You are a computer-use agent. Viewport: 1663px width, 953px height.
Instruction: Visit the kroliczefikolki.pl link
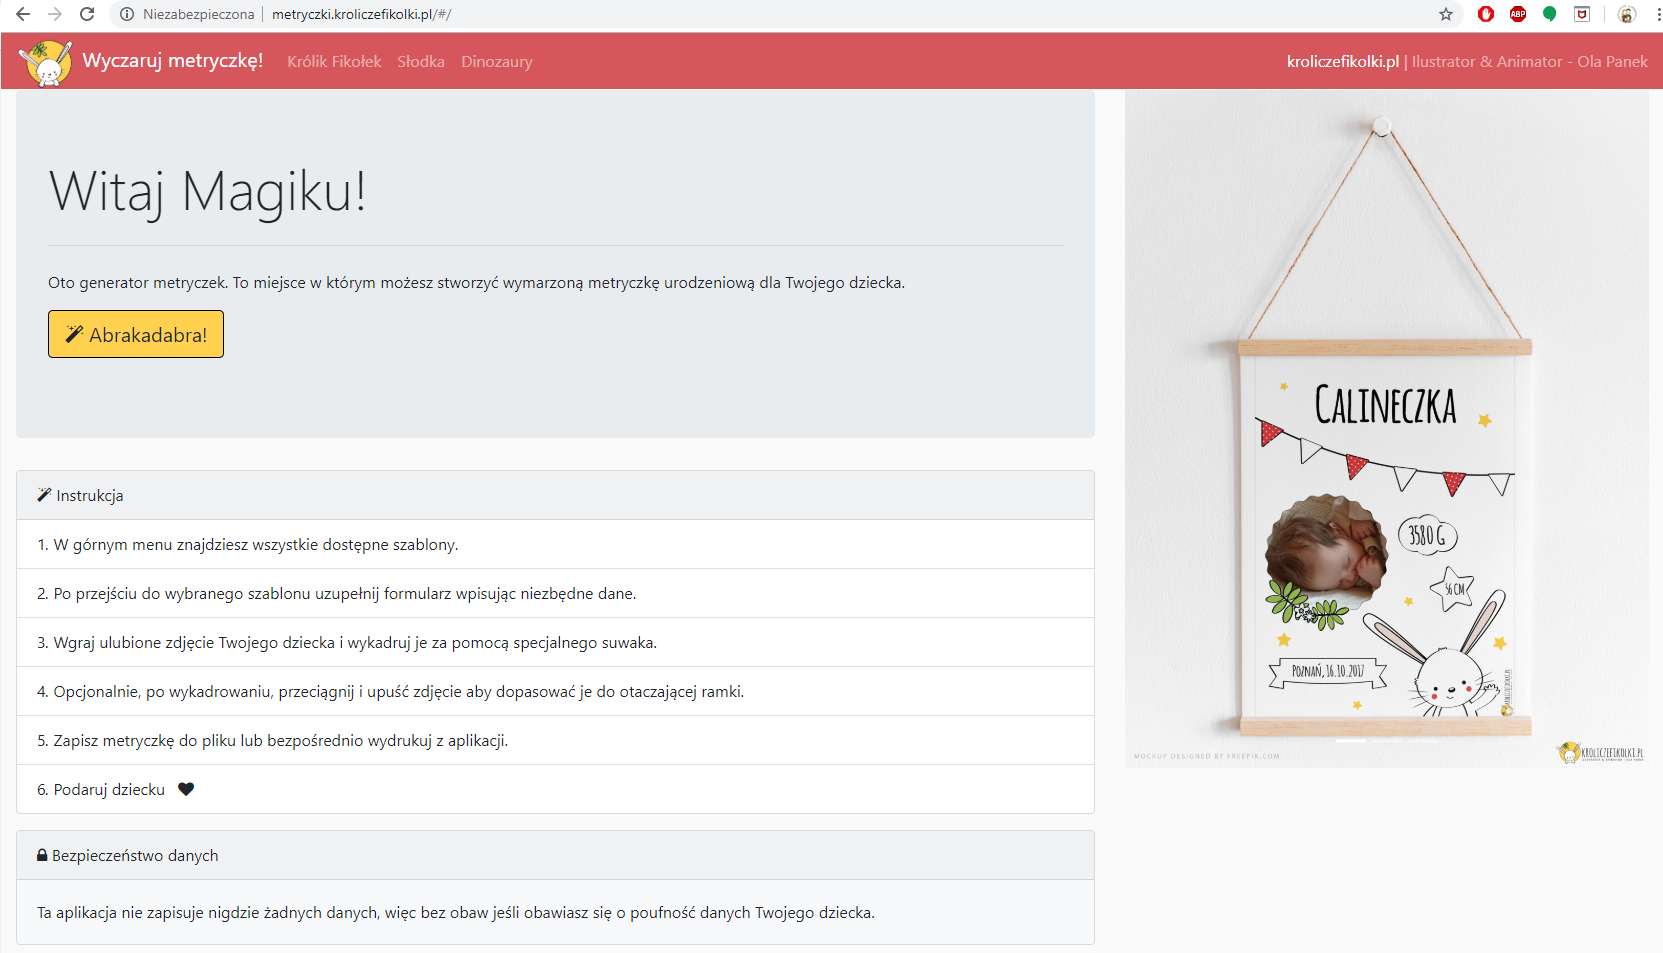click(x=1342, y=62)
